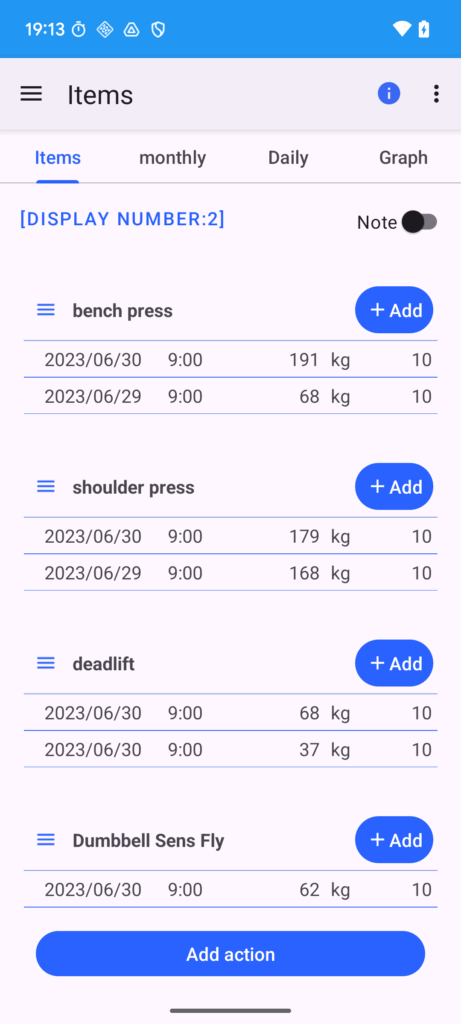This screenshot has height=1024, width=461.
Task: Switch to the monthly tab
Action: 172,157
